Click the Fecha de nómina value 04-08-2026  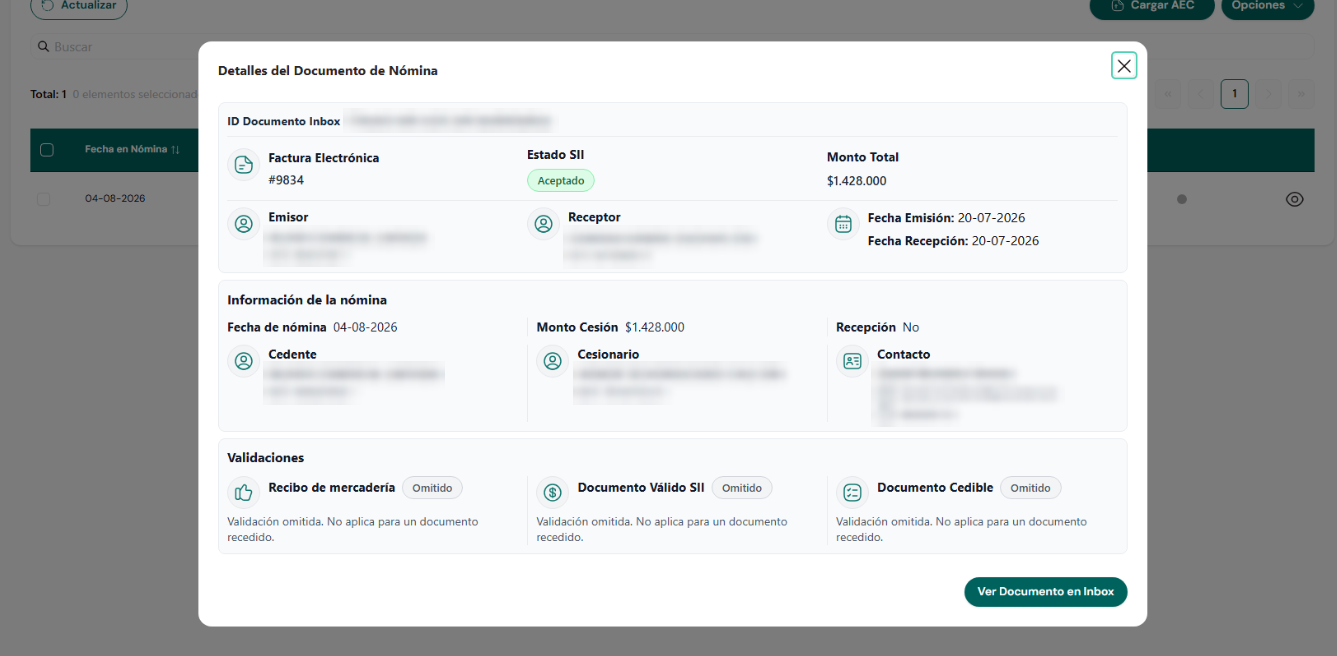pyautogui.click(x=365, y=327)
